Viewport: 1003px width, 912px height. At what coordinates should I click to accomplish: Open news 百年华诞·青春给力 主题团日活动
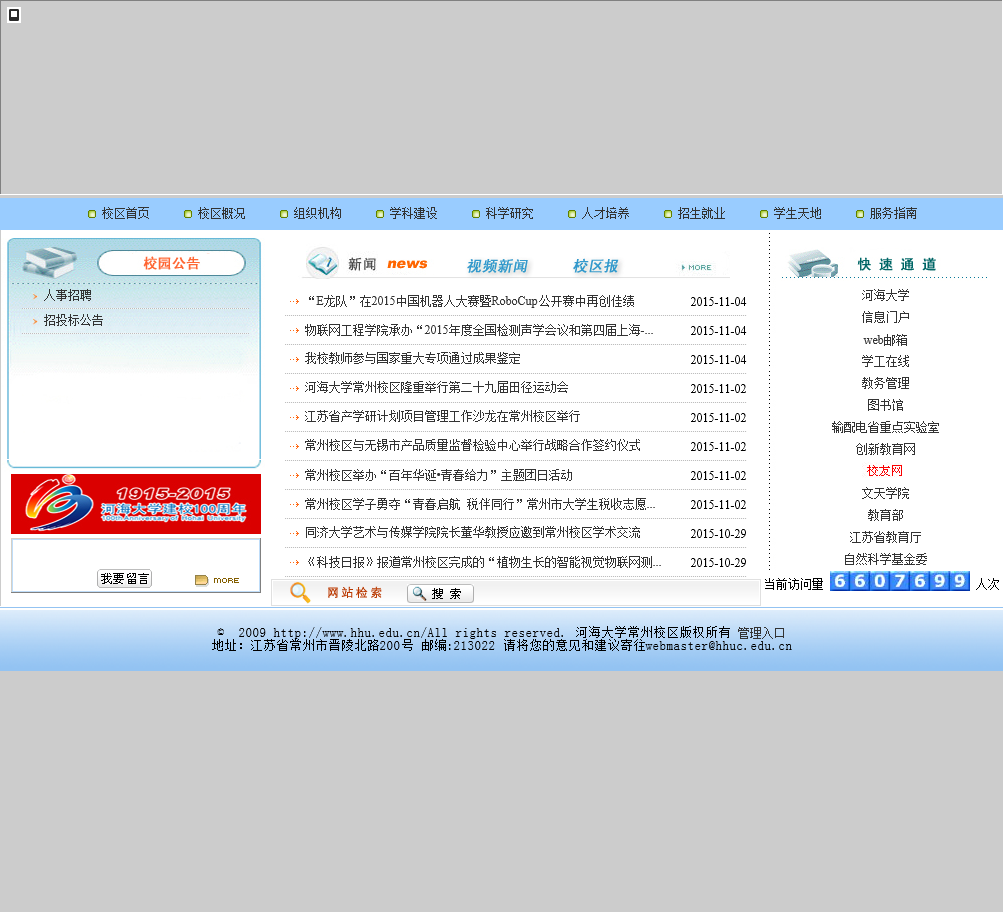[x=438, y=475]
